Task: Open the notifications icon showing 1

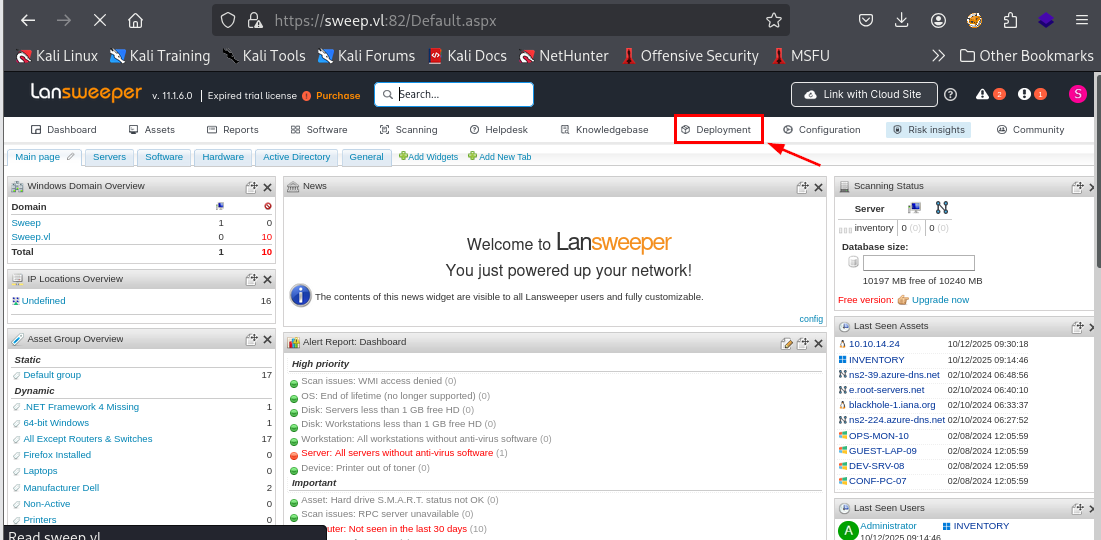Action: coord(1032,94)
